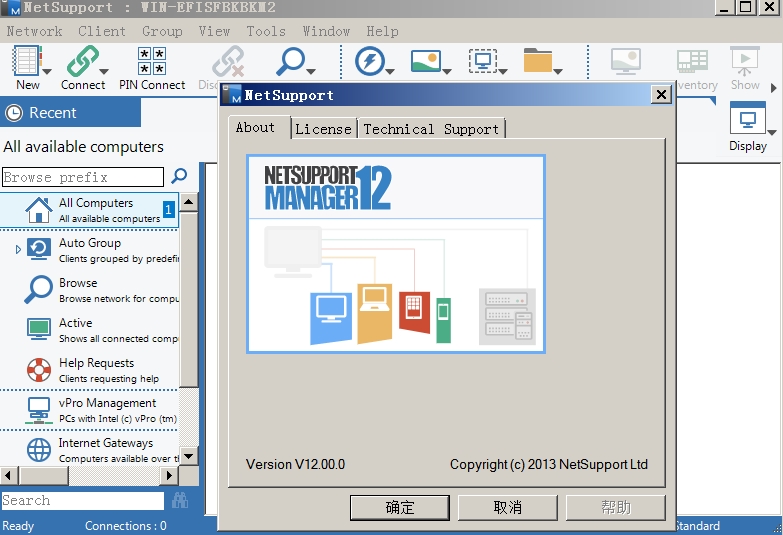Click the horizontal scroll right arrow

(169, 475)
